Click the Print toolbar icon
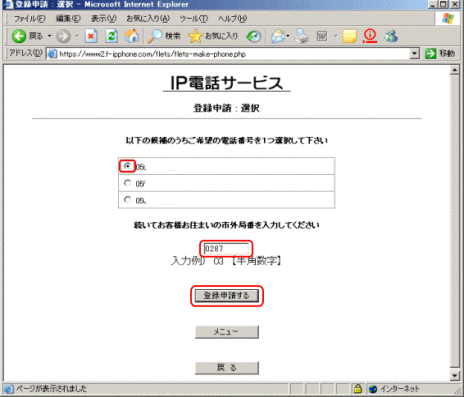 302,36
